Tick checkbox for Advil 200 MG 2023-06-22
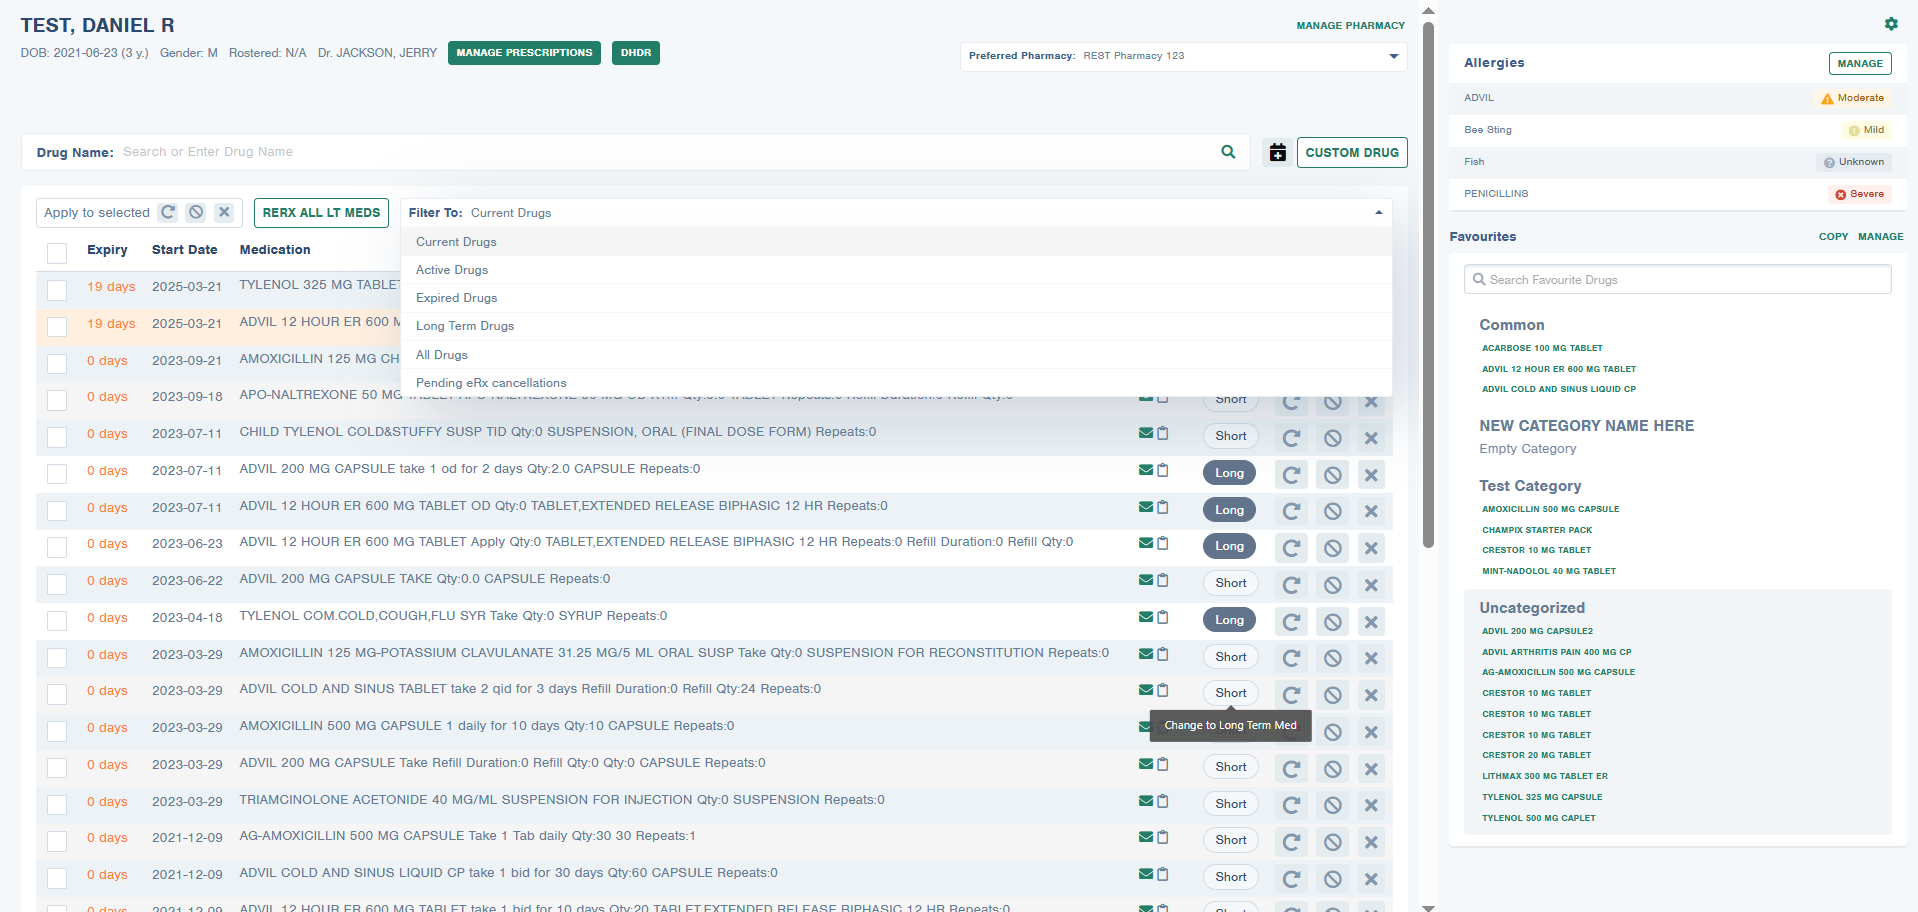Image resolution: width=1918 pixels, height=912 pixels. (57, 584)
